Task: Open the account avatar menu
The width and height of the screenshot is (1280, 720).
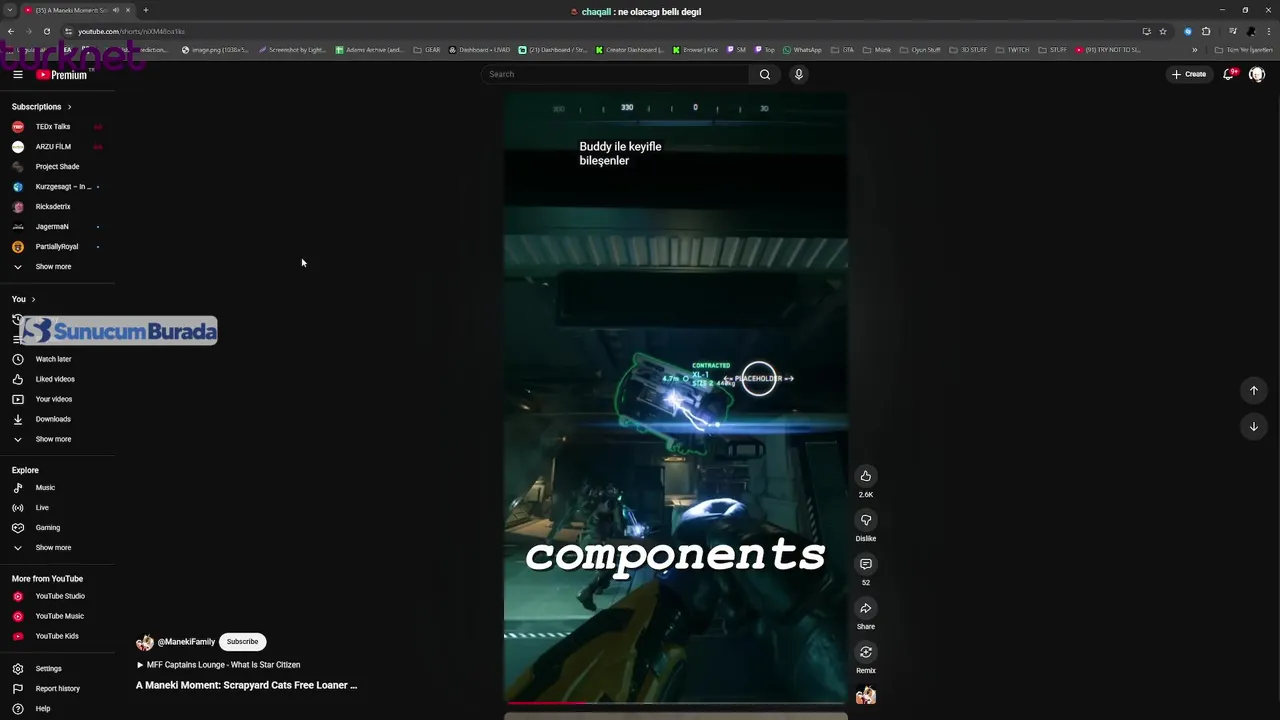Action: click(x=1257, y=74)
